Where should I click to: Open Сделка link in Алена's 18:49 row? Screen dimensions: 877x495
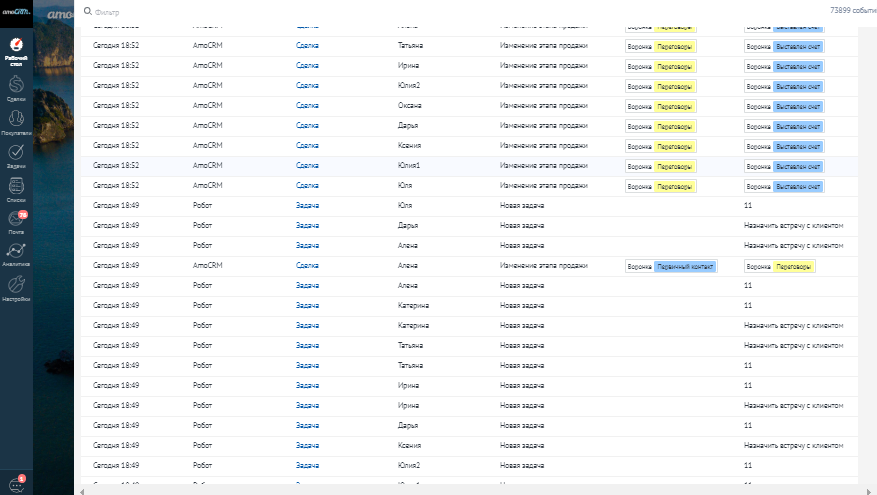(307, 265)
